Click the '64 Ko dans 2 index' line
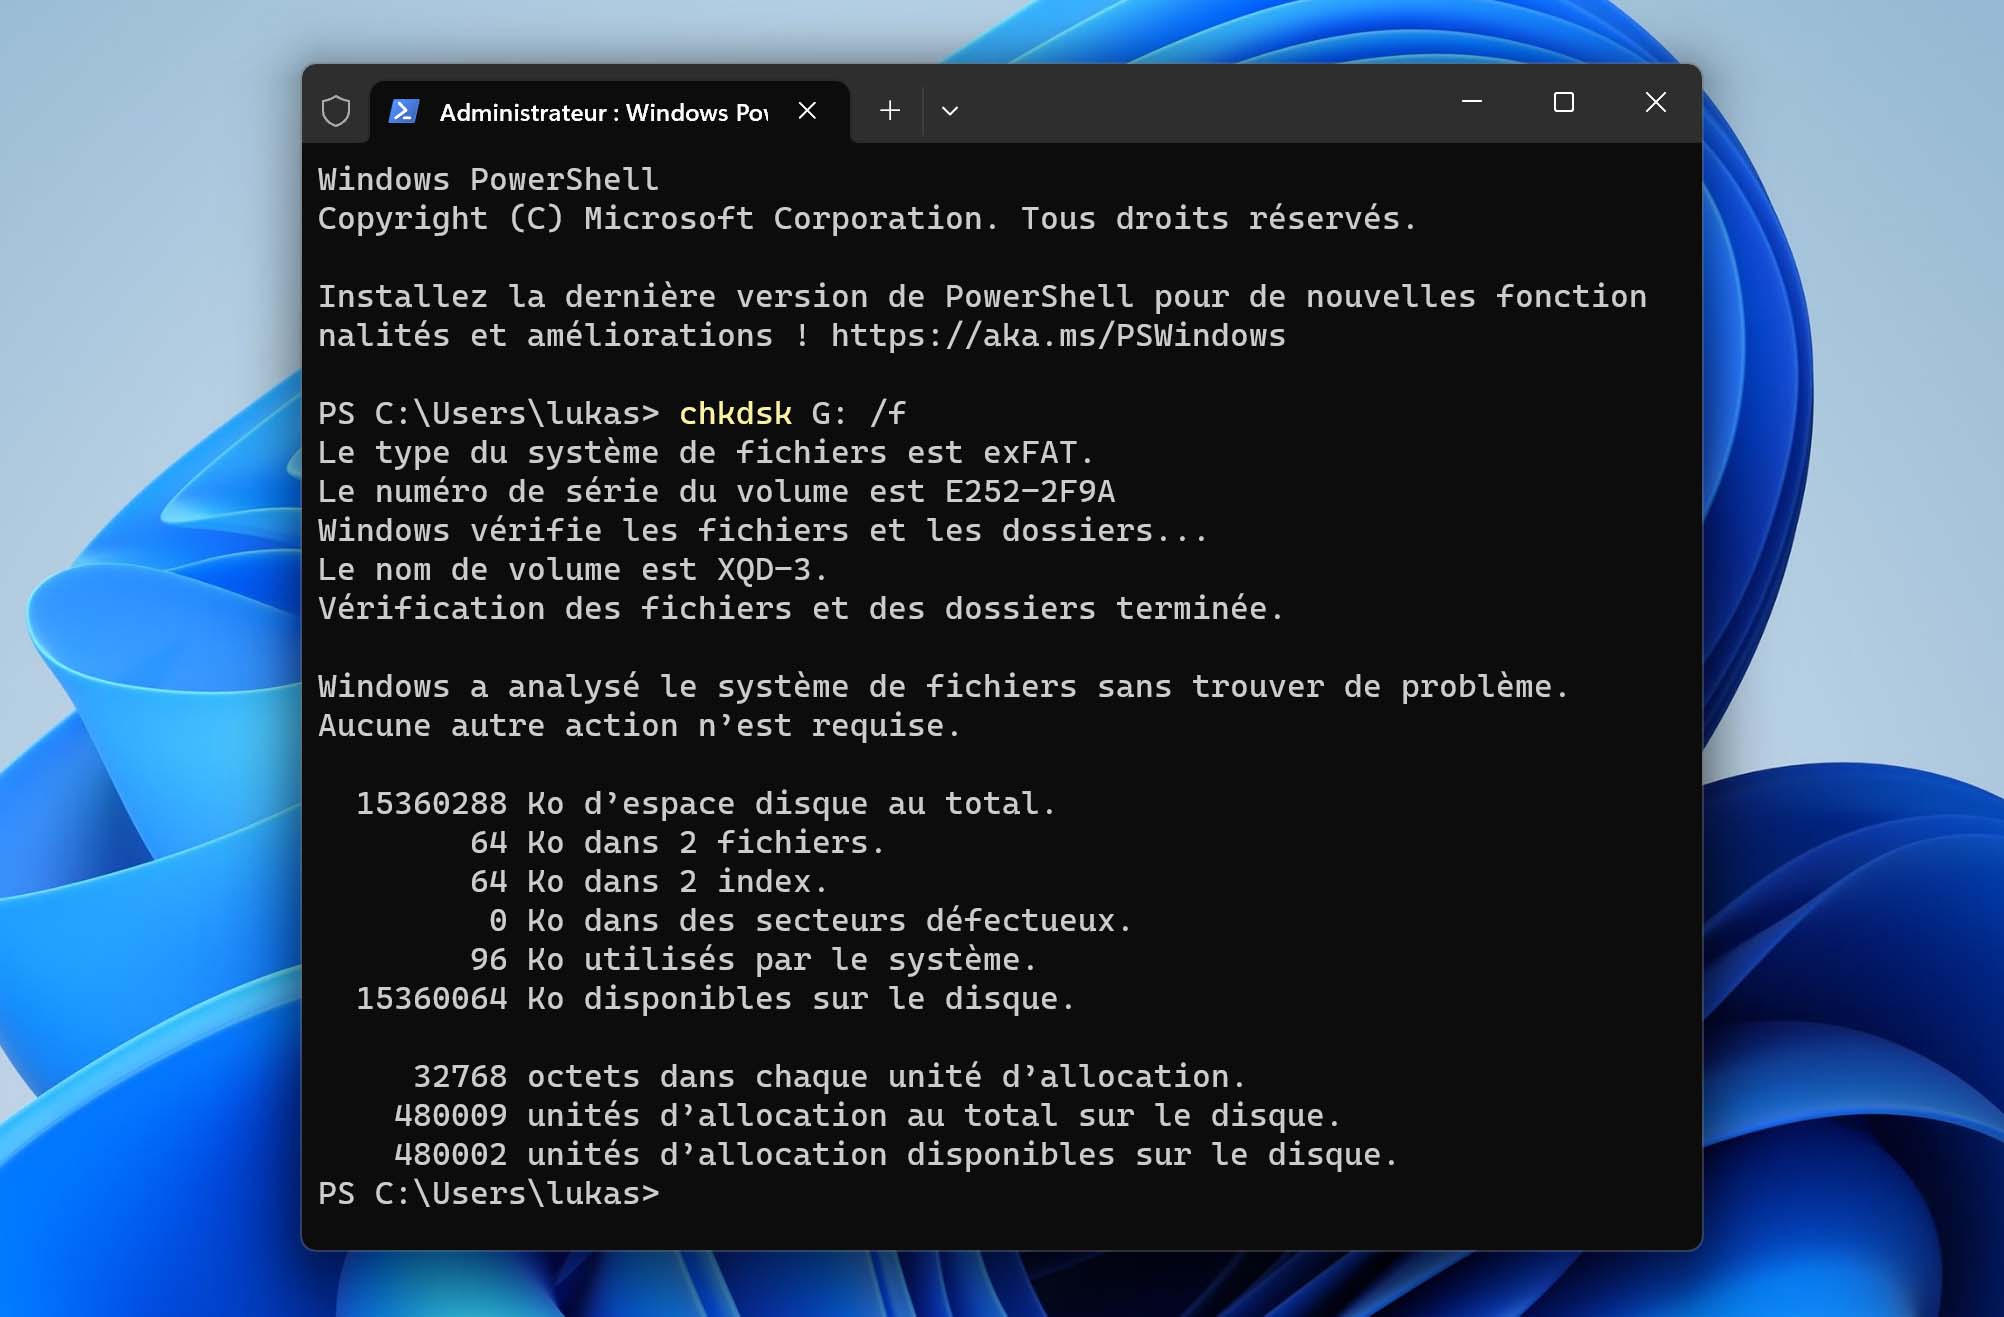 click(649, 882)
